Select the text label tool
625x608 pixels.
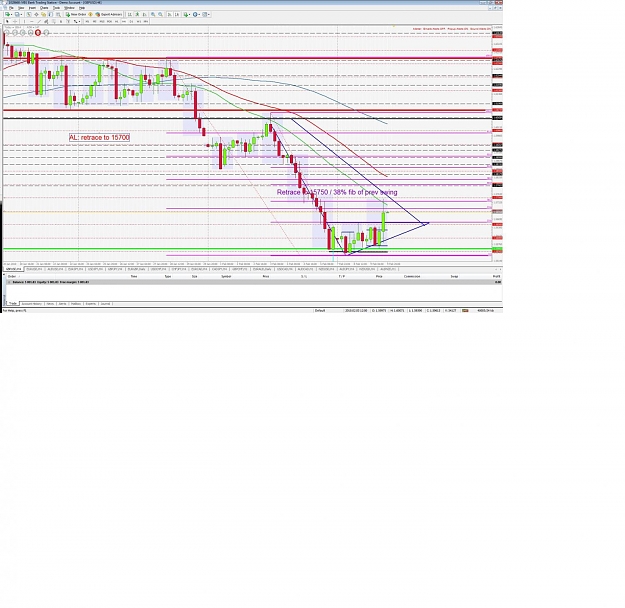[x=68, y=21]
